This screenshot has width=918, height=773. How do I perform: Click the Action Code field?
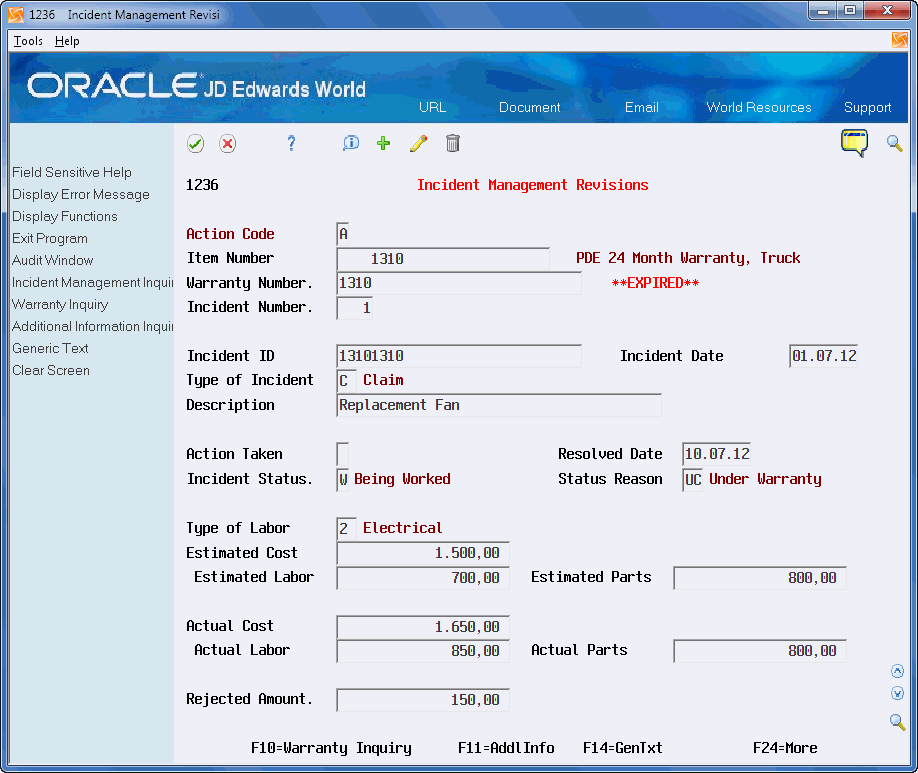click(343, 234)
